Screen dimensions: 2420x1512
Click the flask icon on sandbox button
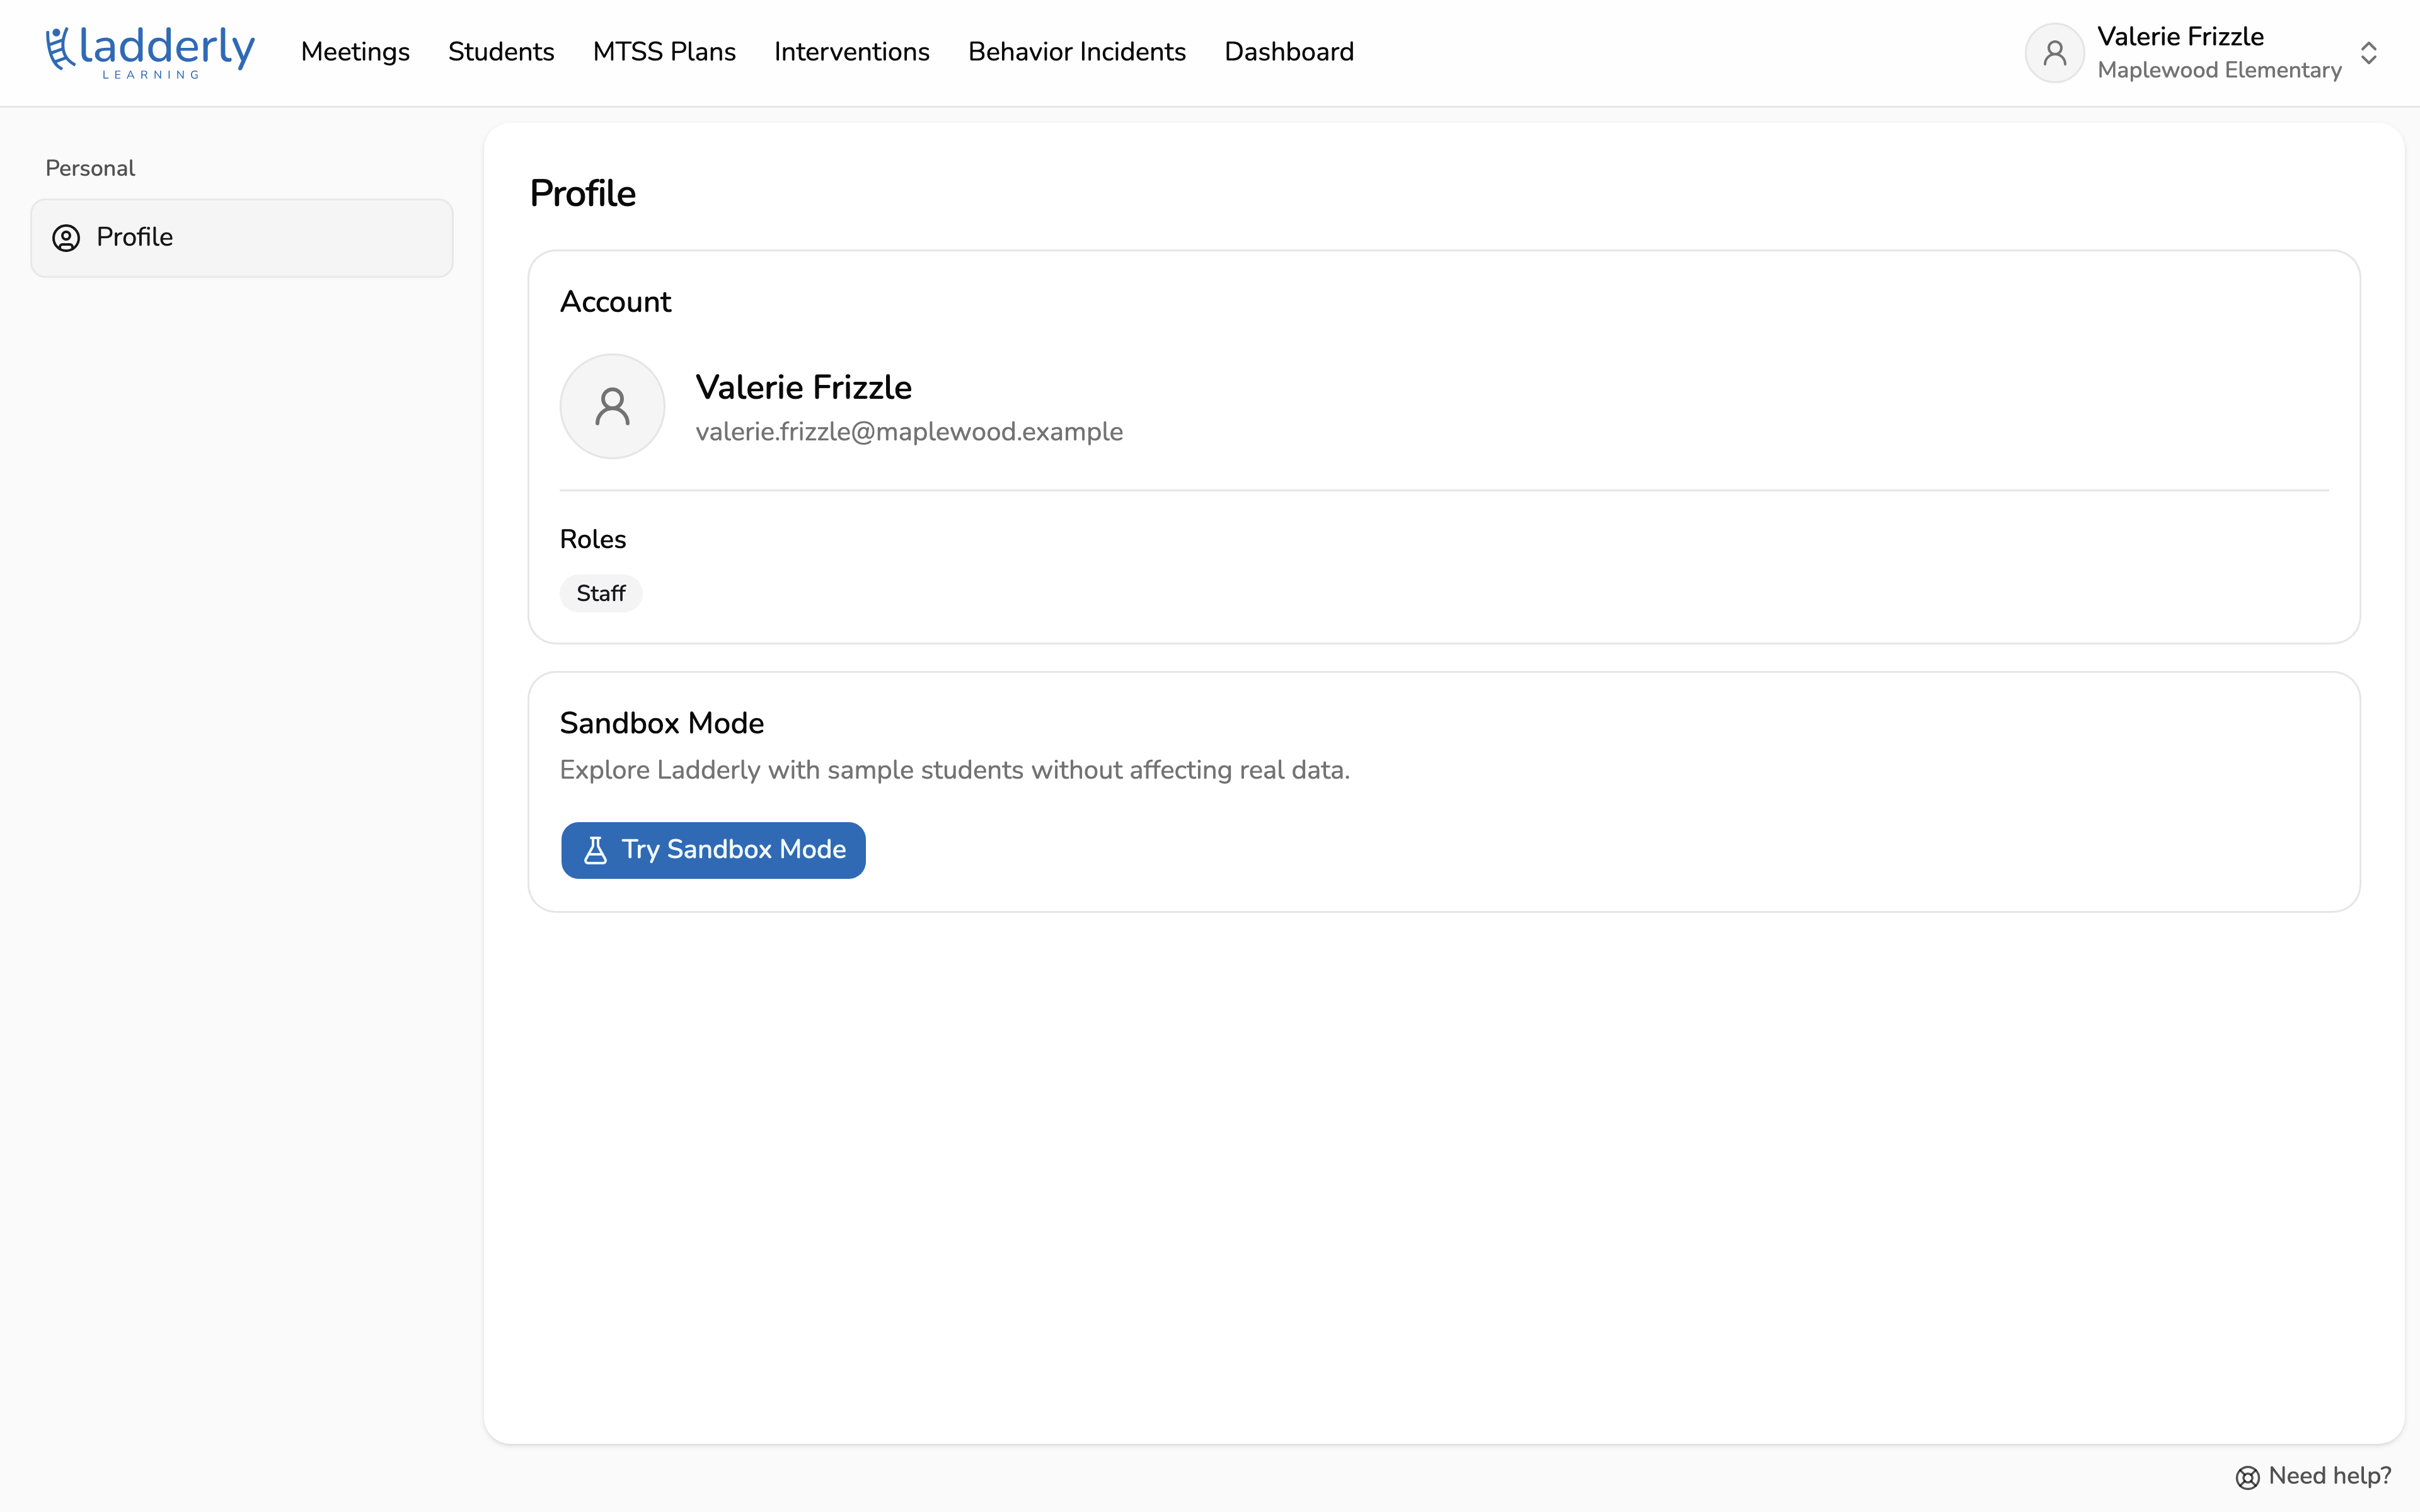(x=595, y=850)
